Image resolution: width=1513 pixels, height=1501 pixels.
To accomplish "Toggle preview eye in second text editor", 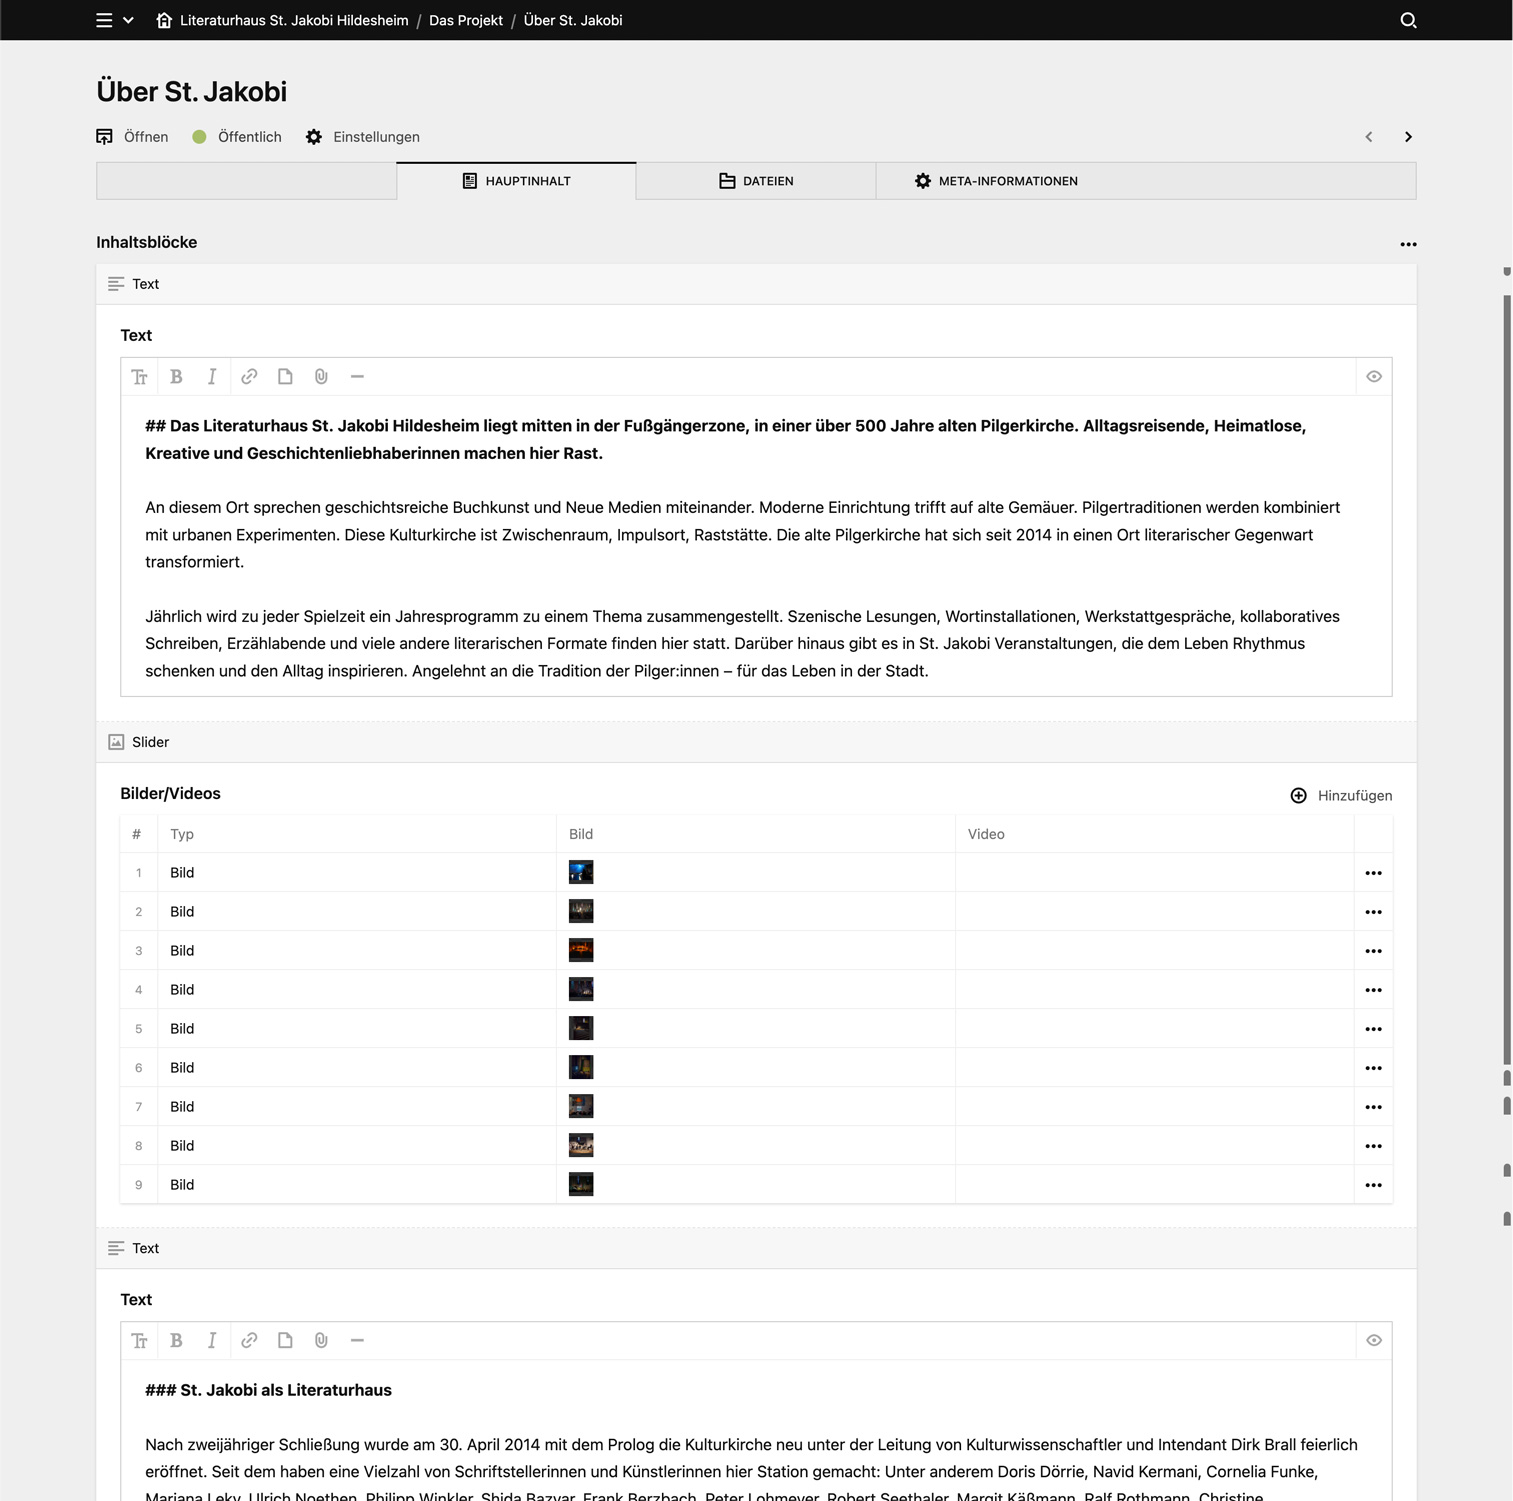I will 1374,1341.
